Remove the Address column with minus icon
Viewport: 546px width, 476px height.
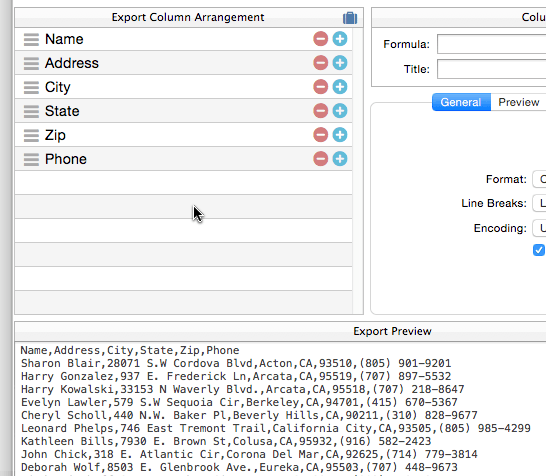coord(320,63)
